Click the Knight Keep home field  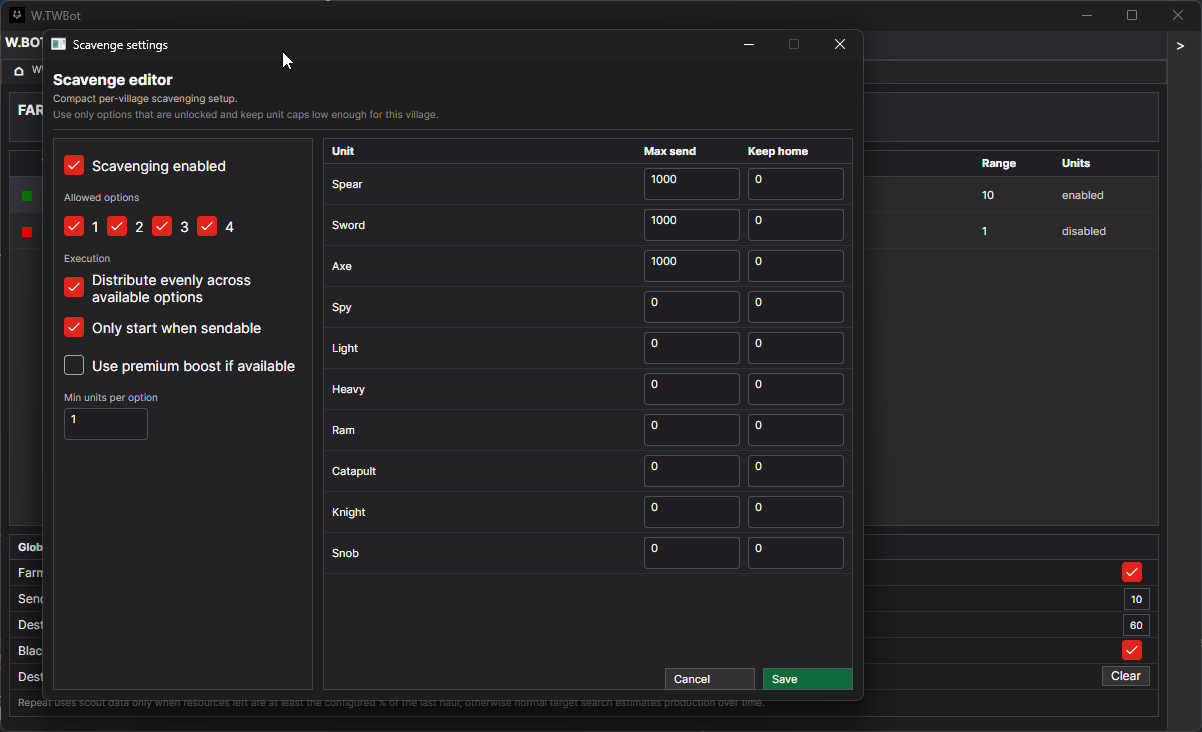click(x=796, y=512)
